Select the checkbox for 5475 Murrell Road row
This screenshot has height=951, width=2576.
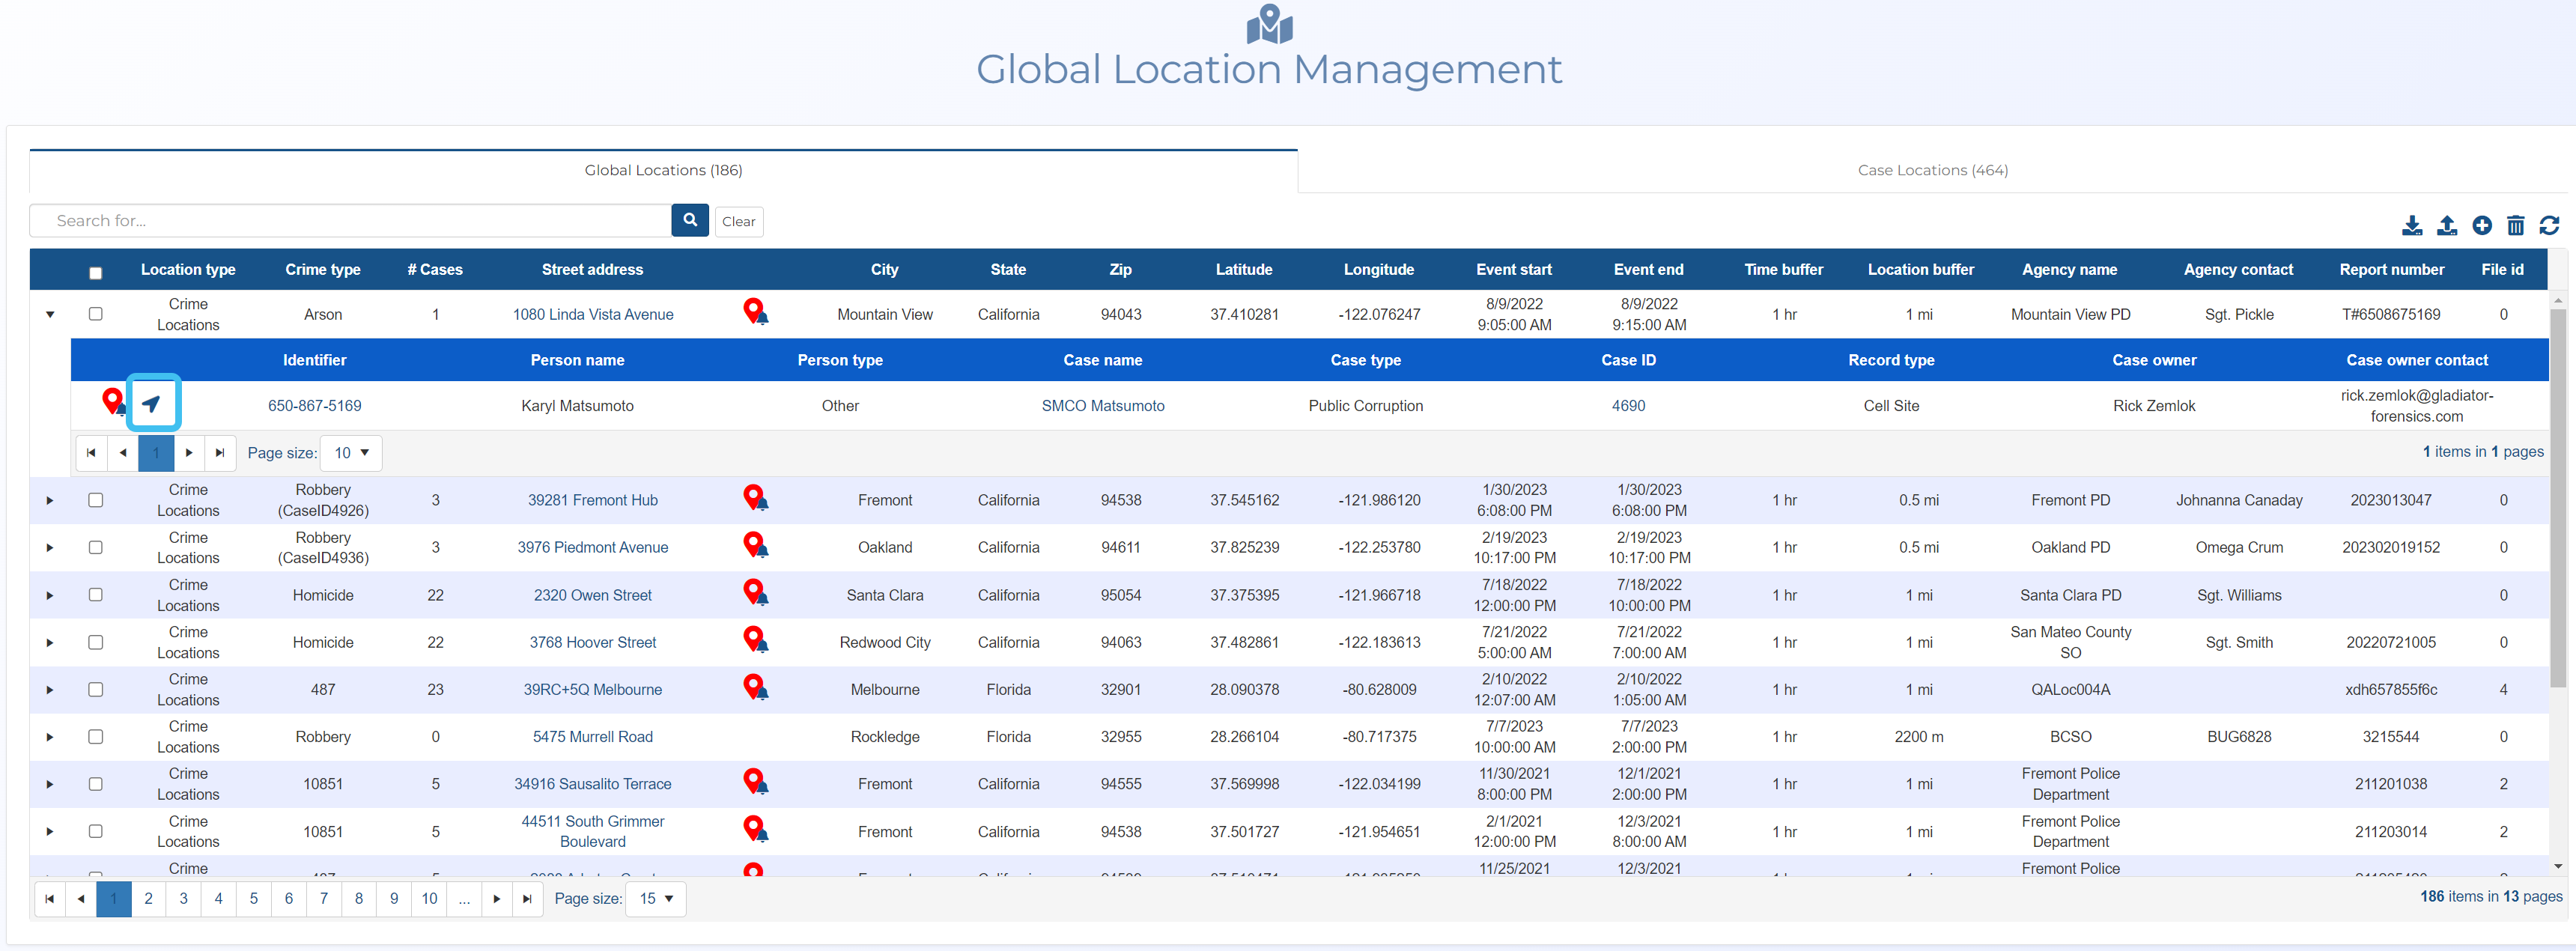pyautogui.click(x=96, y=736)
